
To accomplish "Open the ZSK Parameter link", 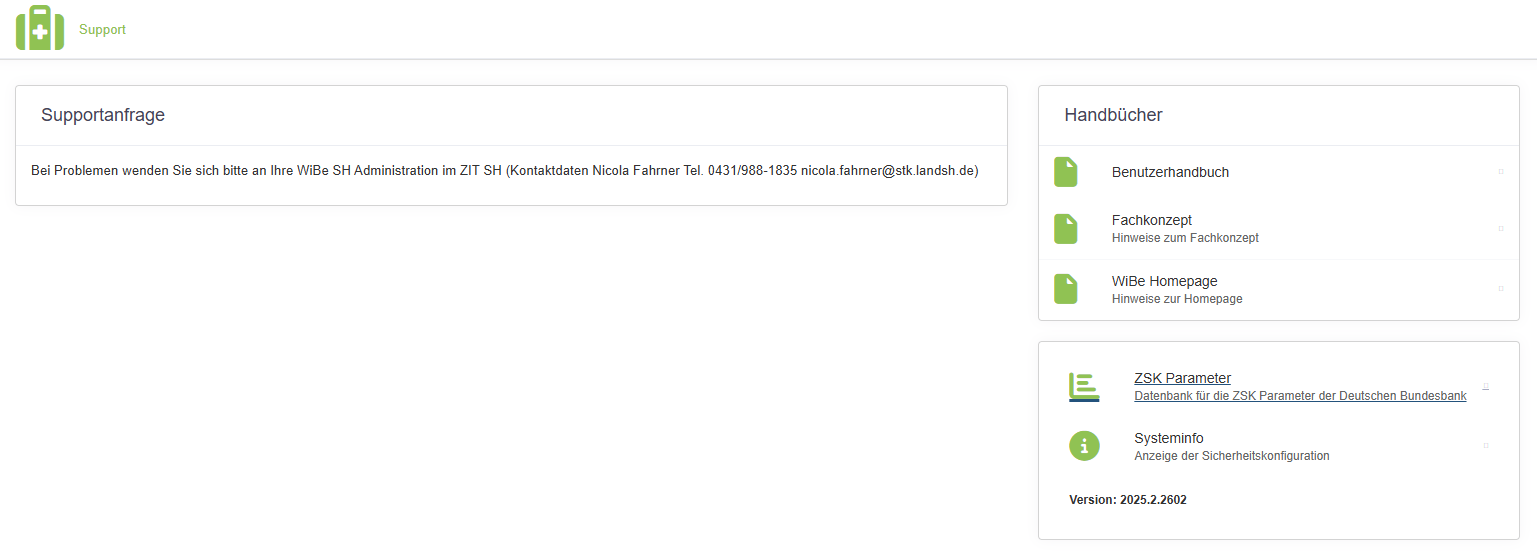I will click(1182, 378).
